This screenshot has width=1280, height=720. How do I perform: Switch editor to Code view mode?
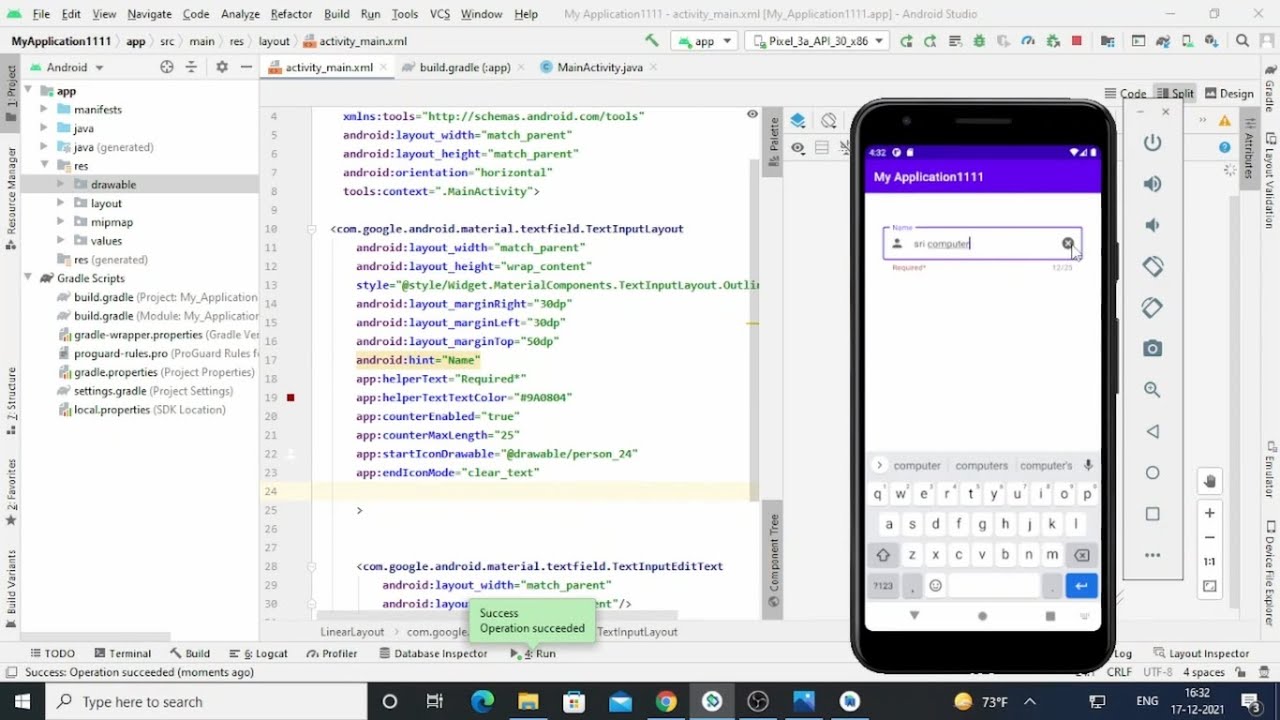[x=1125, y=93]
